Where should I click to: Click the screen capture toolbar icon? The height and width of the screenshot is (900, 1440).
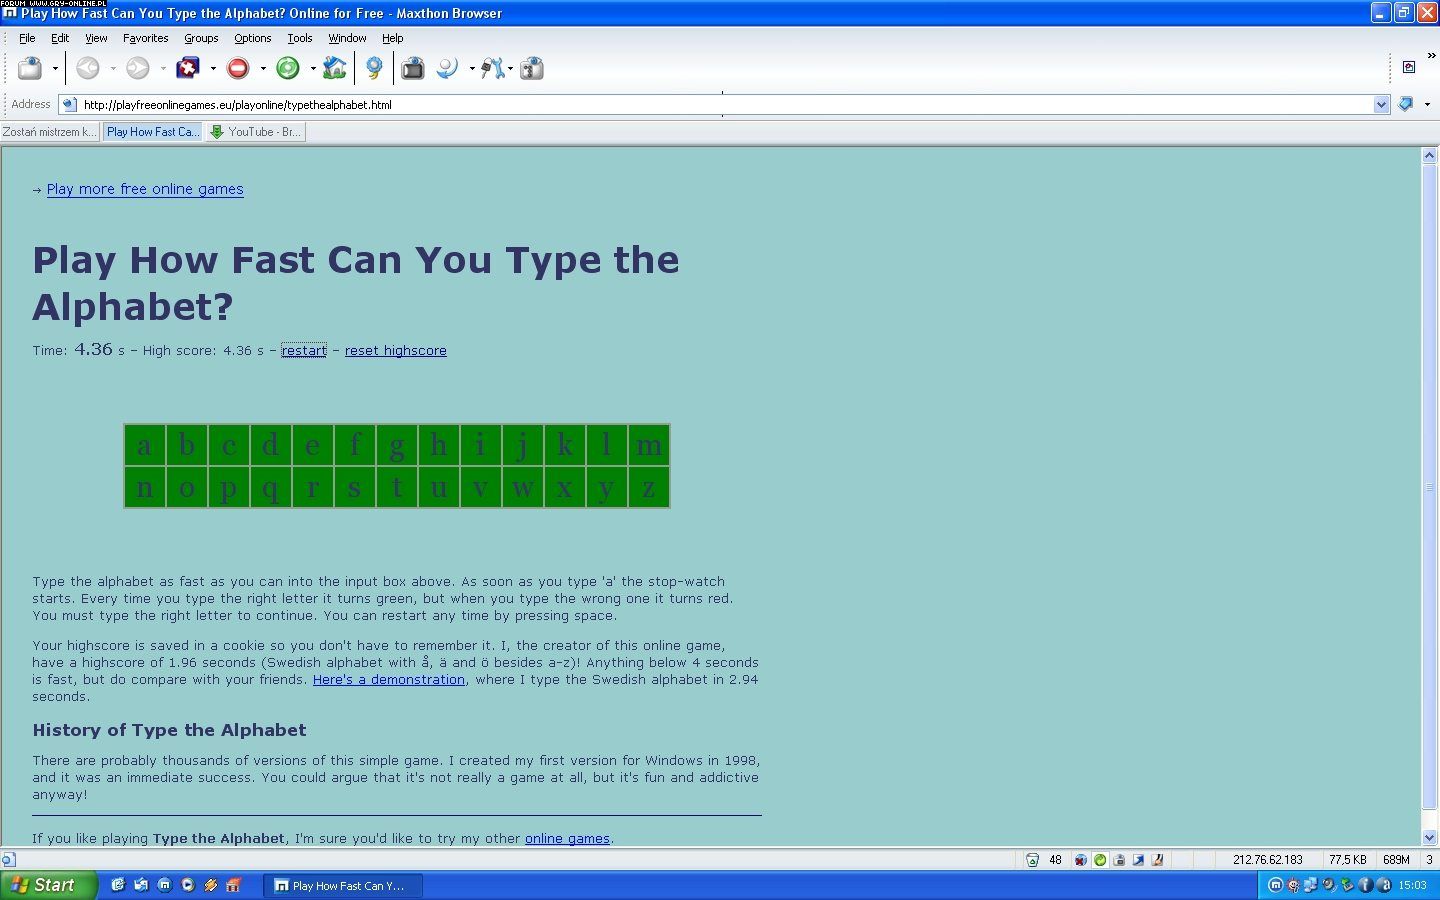click(x=412, y=68)
